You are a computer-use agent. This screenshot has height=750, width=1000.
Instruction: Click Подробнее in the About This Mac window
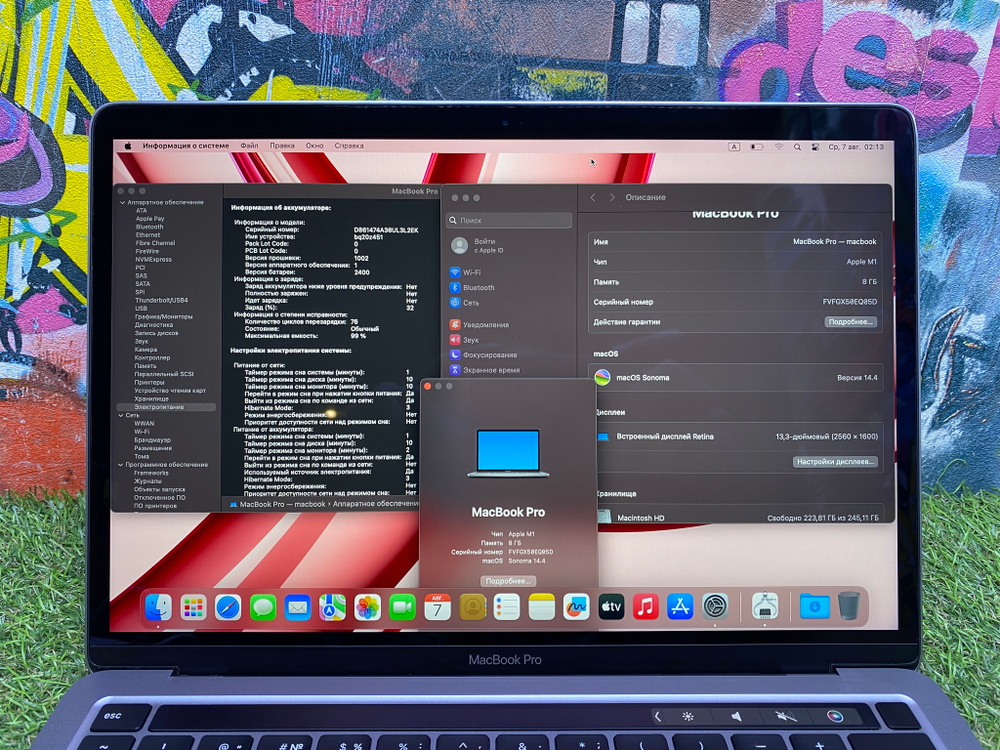(508, 580)
